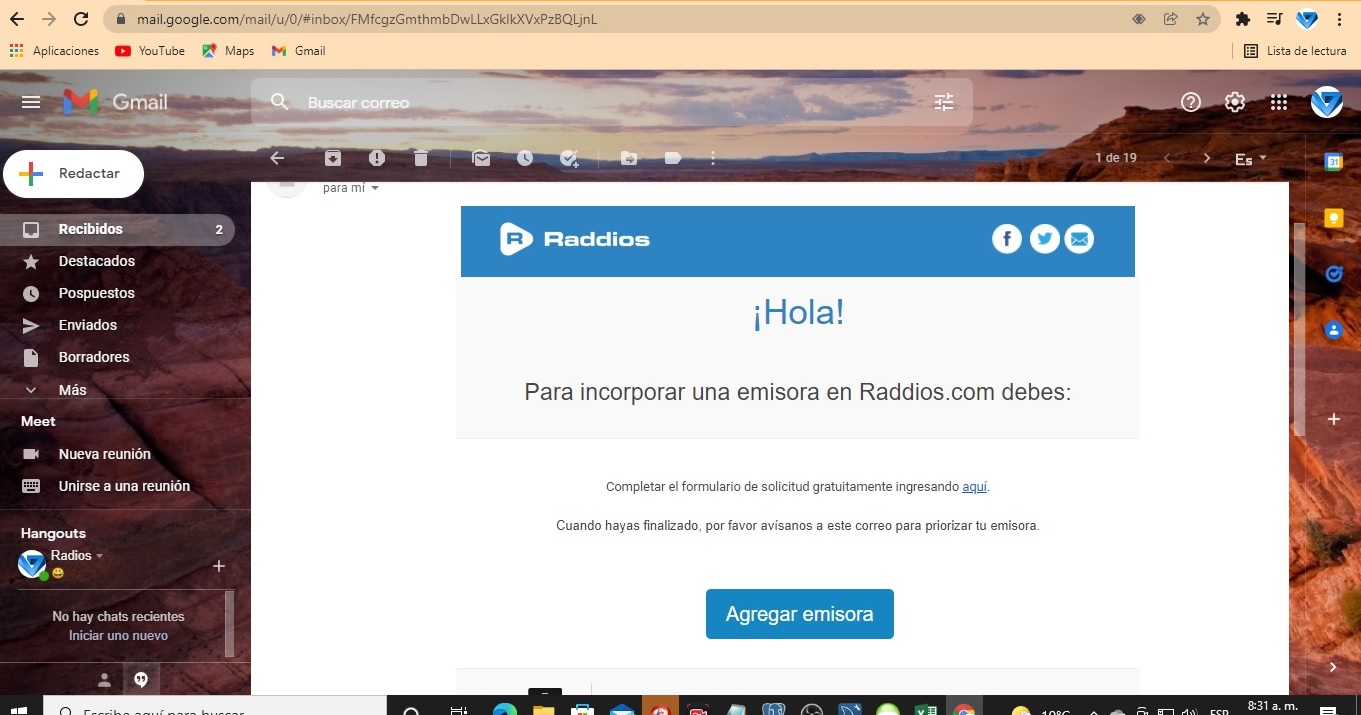
Task: Add email to Tasks
Action: coord(569,158)
